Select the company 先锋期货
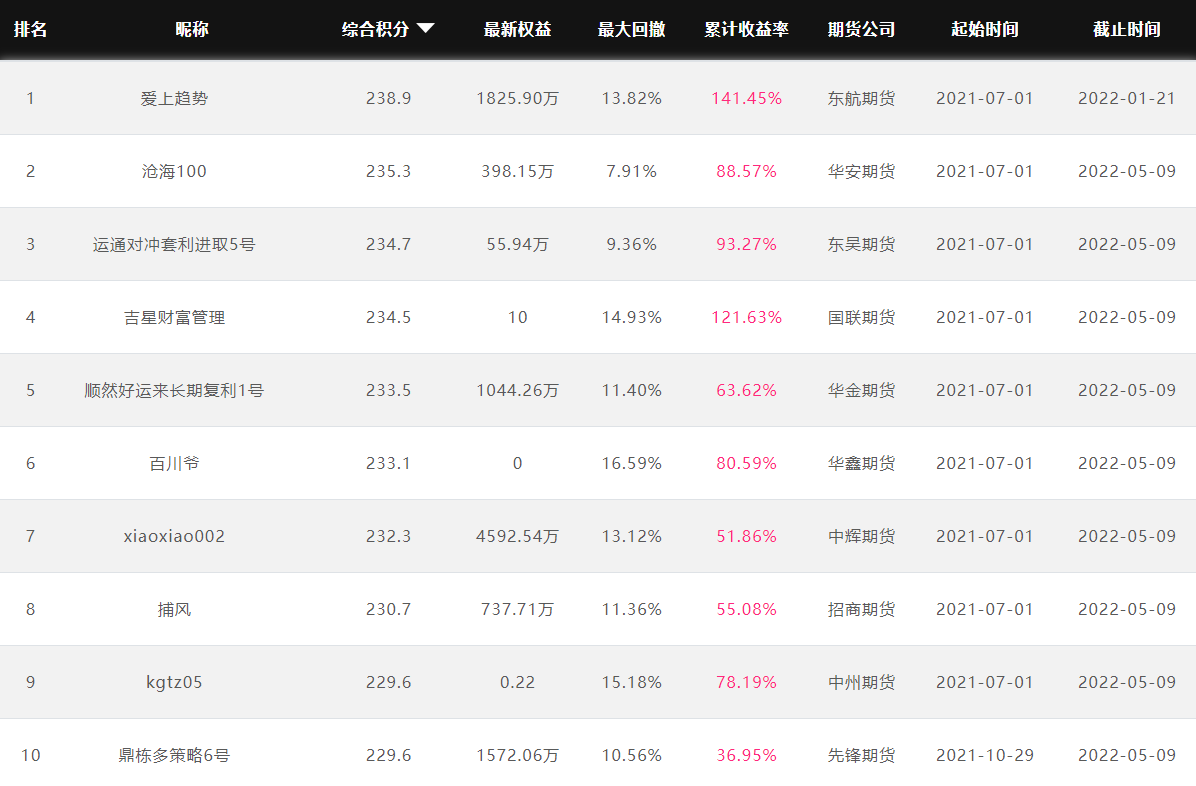The width and height of the screenshot is (1196, 786). click(x=861, y=755)
